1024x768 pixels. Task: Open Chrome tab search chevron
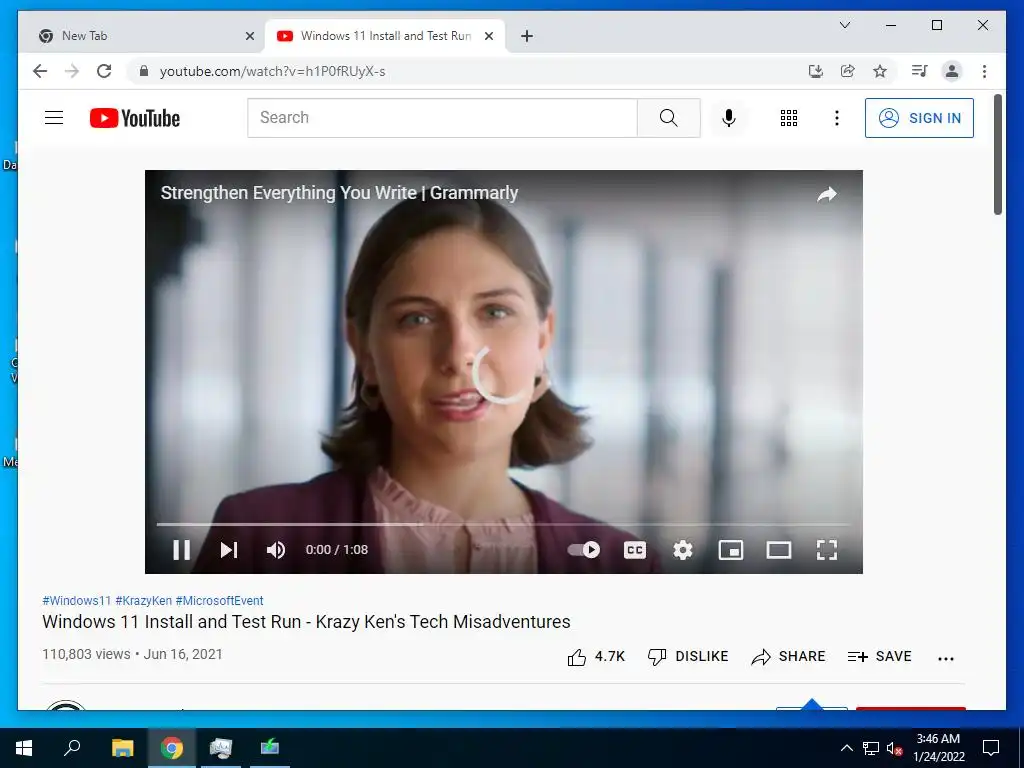[844, 25]
